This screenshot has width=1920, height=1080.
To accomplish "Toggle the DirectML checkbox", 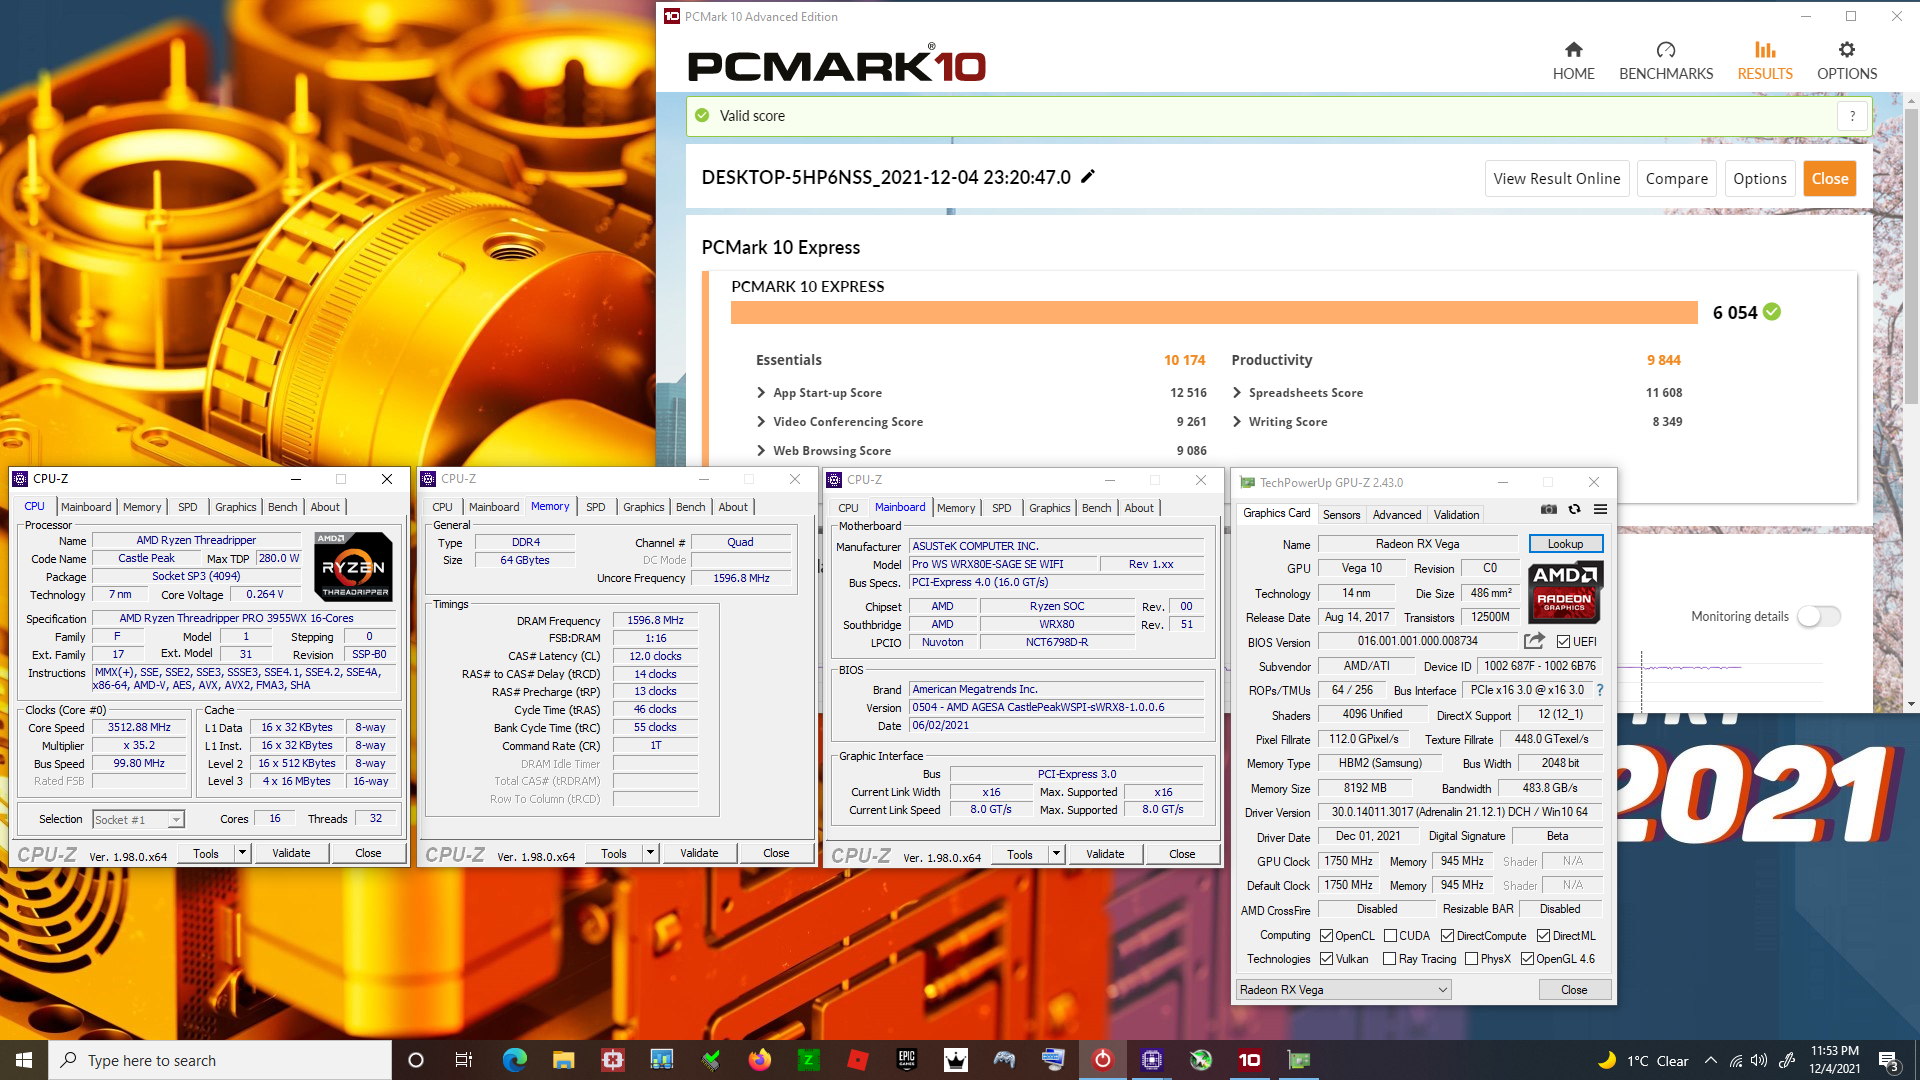I will pos(1543,936).
